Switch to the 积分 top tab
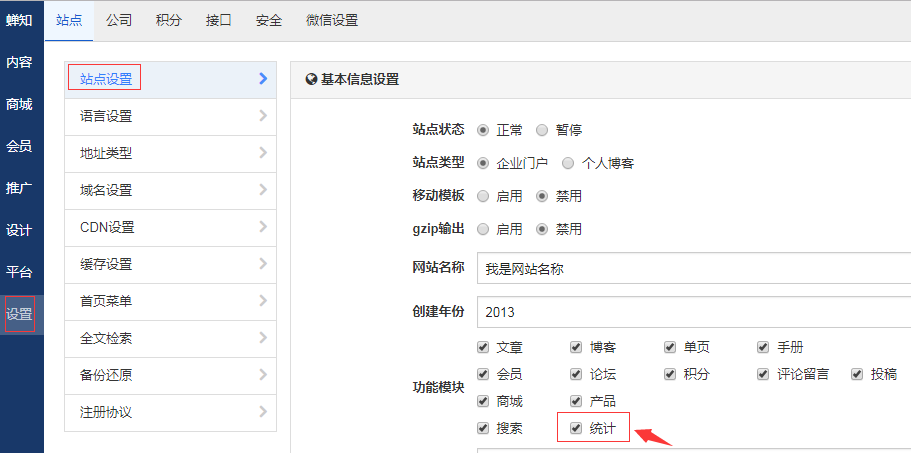This screenshot has width=911, height=453. click(x=168, y=20)
